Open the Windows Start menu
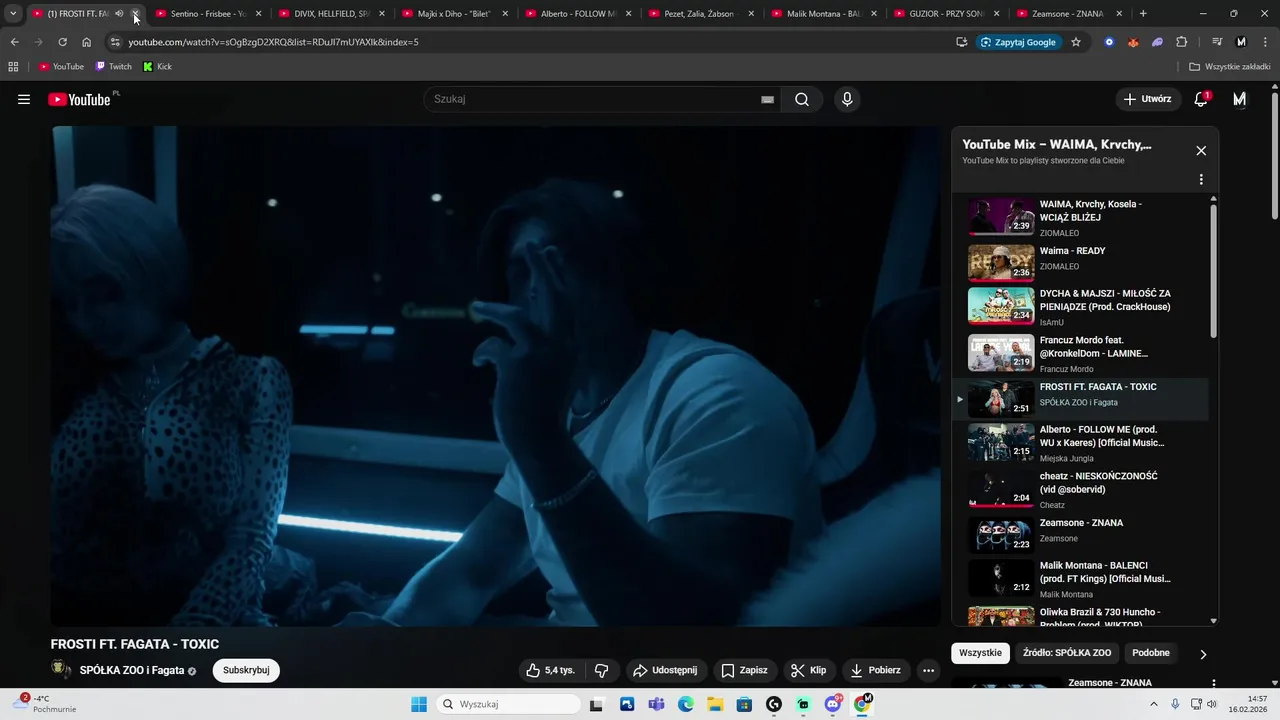This screenshot has height=720, width=1280. pyautogui.click(x=419, y=704)
